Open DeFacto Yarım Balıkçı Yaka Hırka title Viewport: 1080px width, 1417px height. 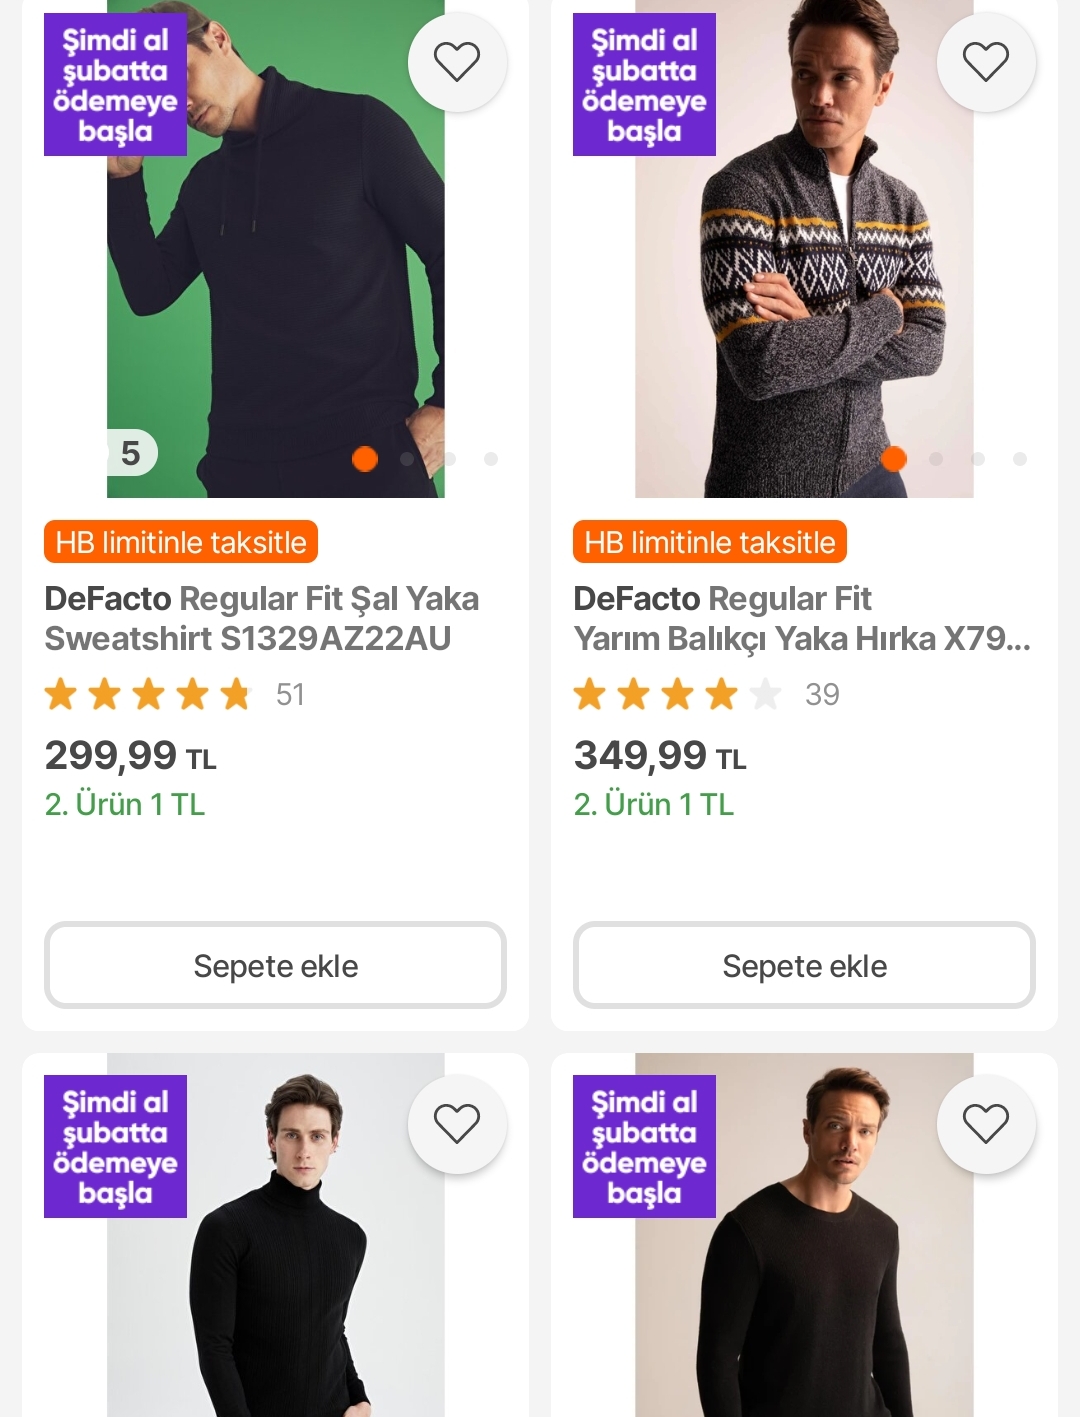point(800,618)
